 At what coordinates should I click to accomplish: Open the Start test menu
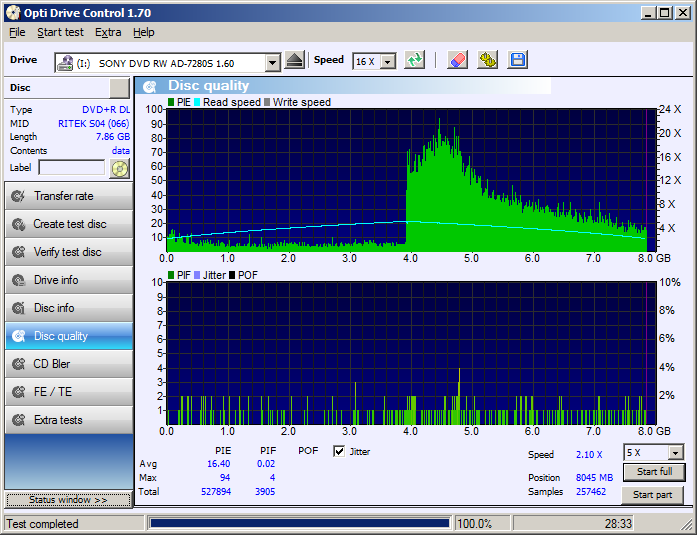[60, 32]
